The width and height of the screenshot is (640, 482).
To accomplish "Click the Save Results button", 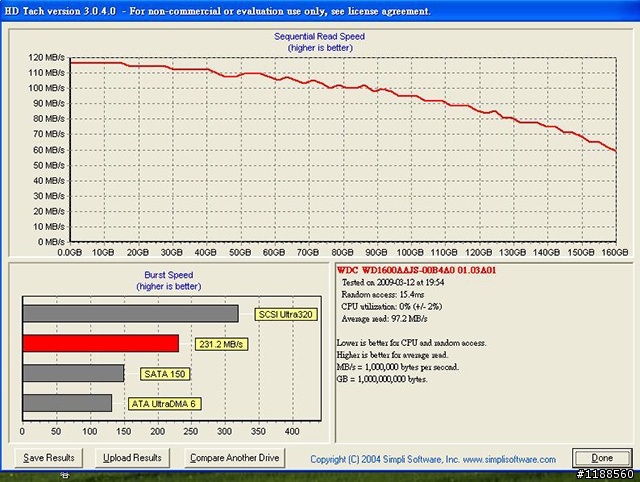I will pyautogui.click(x=49, y=458).
